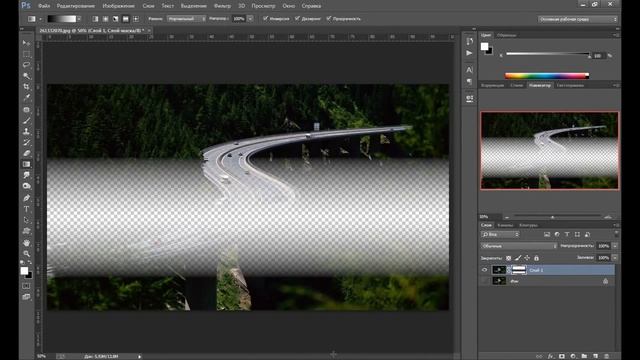Toggle lock transparent pixels
Viewport: 640px width, 360px height.
point(509,258)
